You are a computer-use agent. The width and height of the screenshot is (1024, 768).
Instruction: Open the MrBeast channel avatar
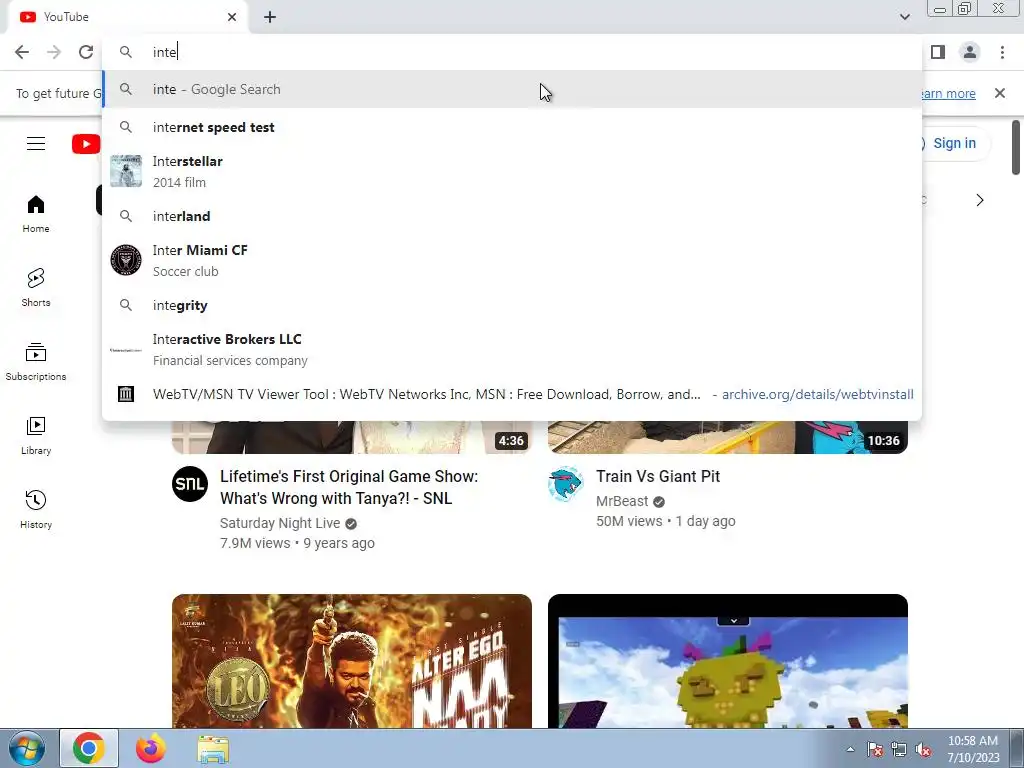[x=566, y=484]
